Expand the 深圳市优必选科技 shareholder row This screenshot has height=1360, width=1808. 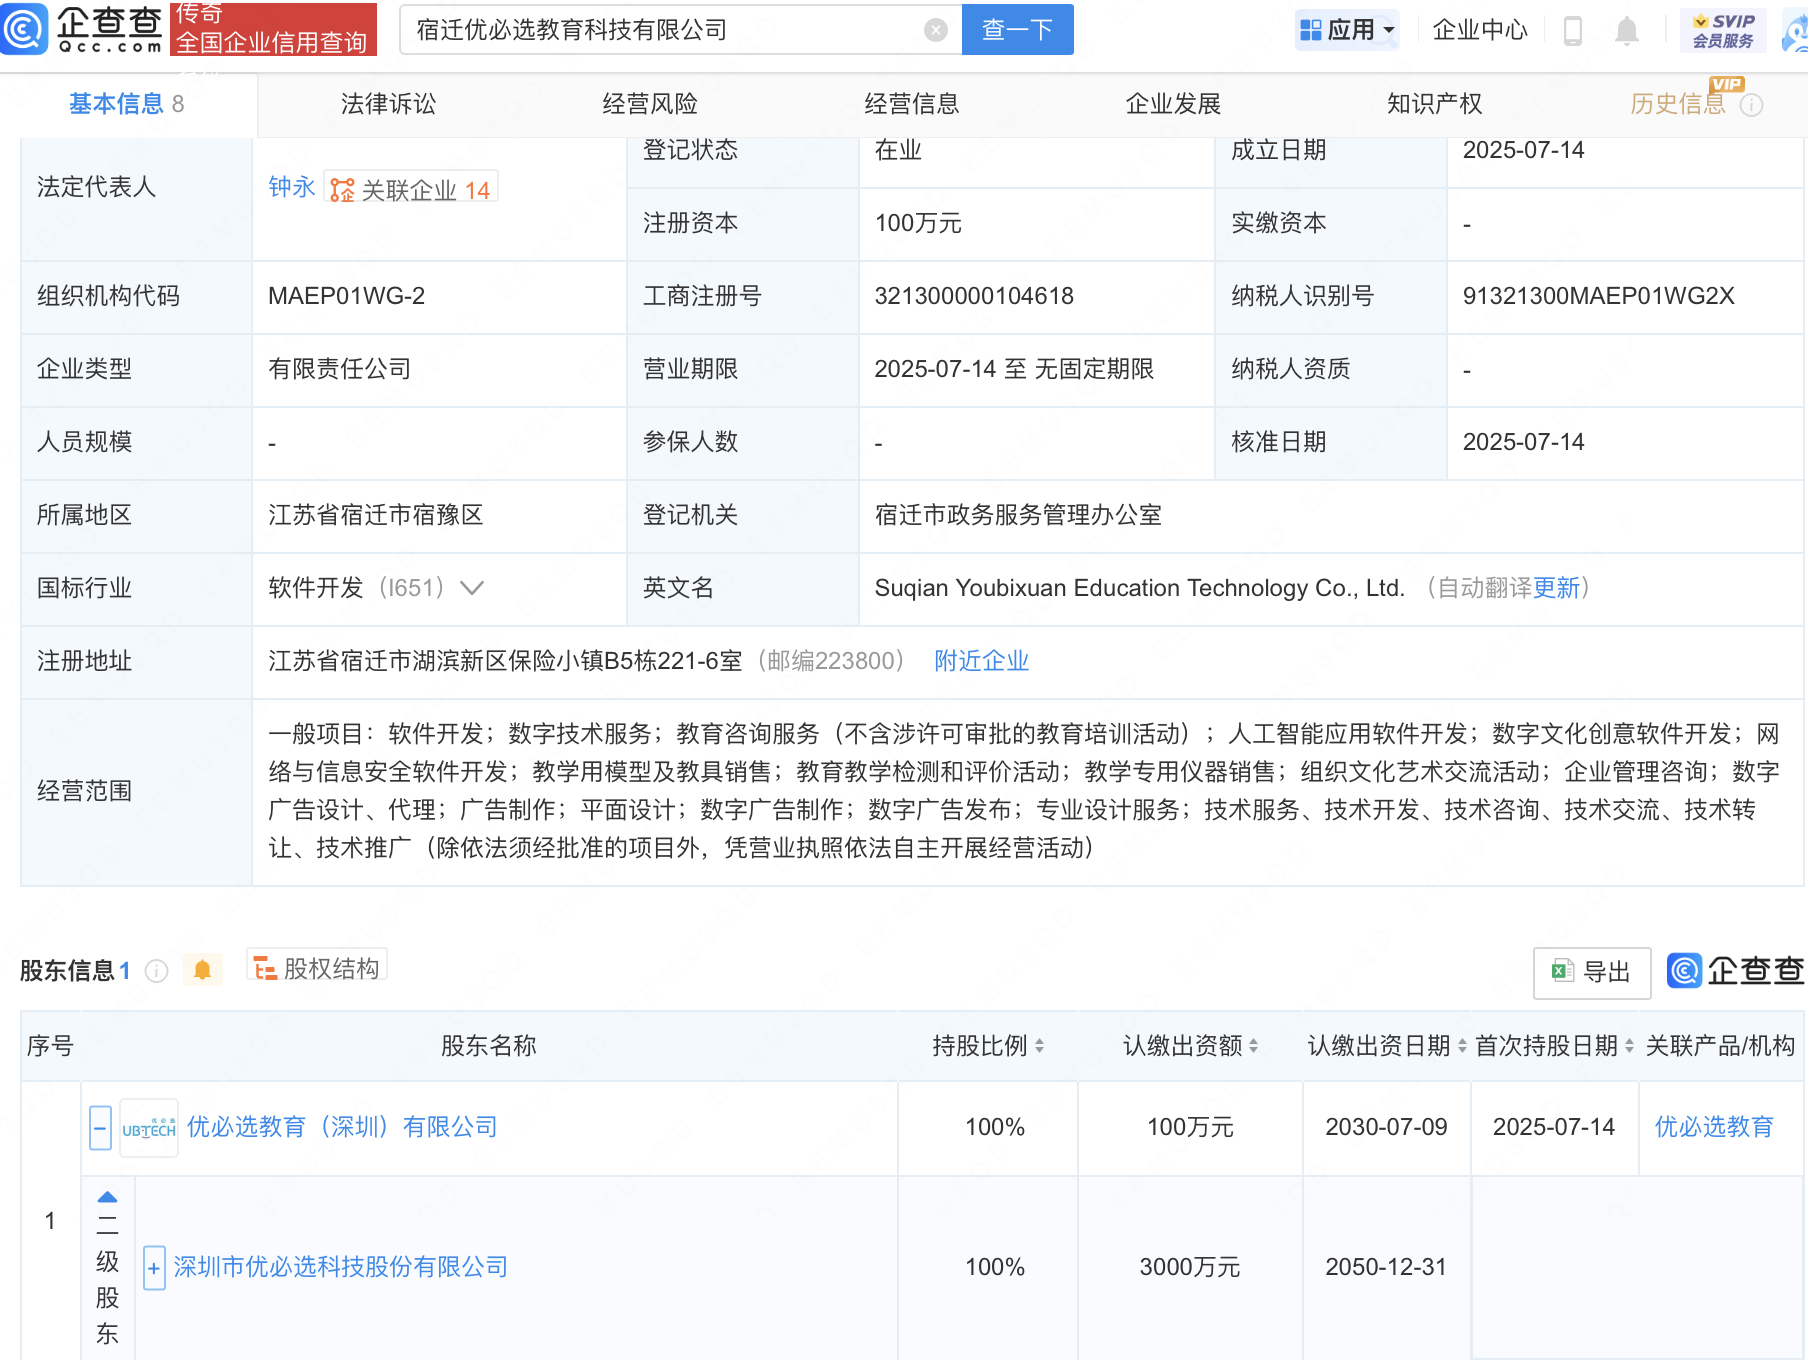click(154, 1268)
